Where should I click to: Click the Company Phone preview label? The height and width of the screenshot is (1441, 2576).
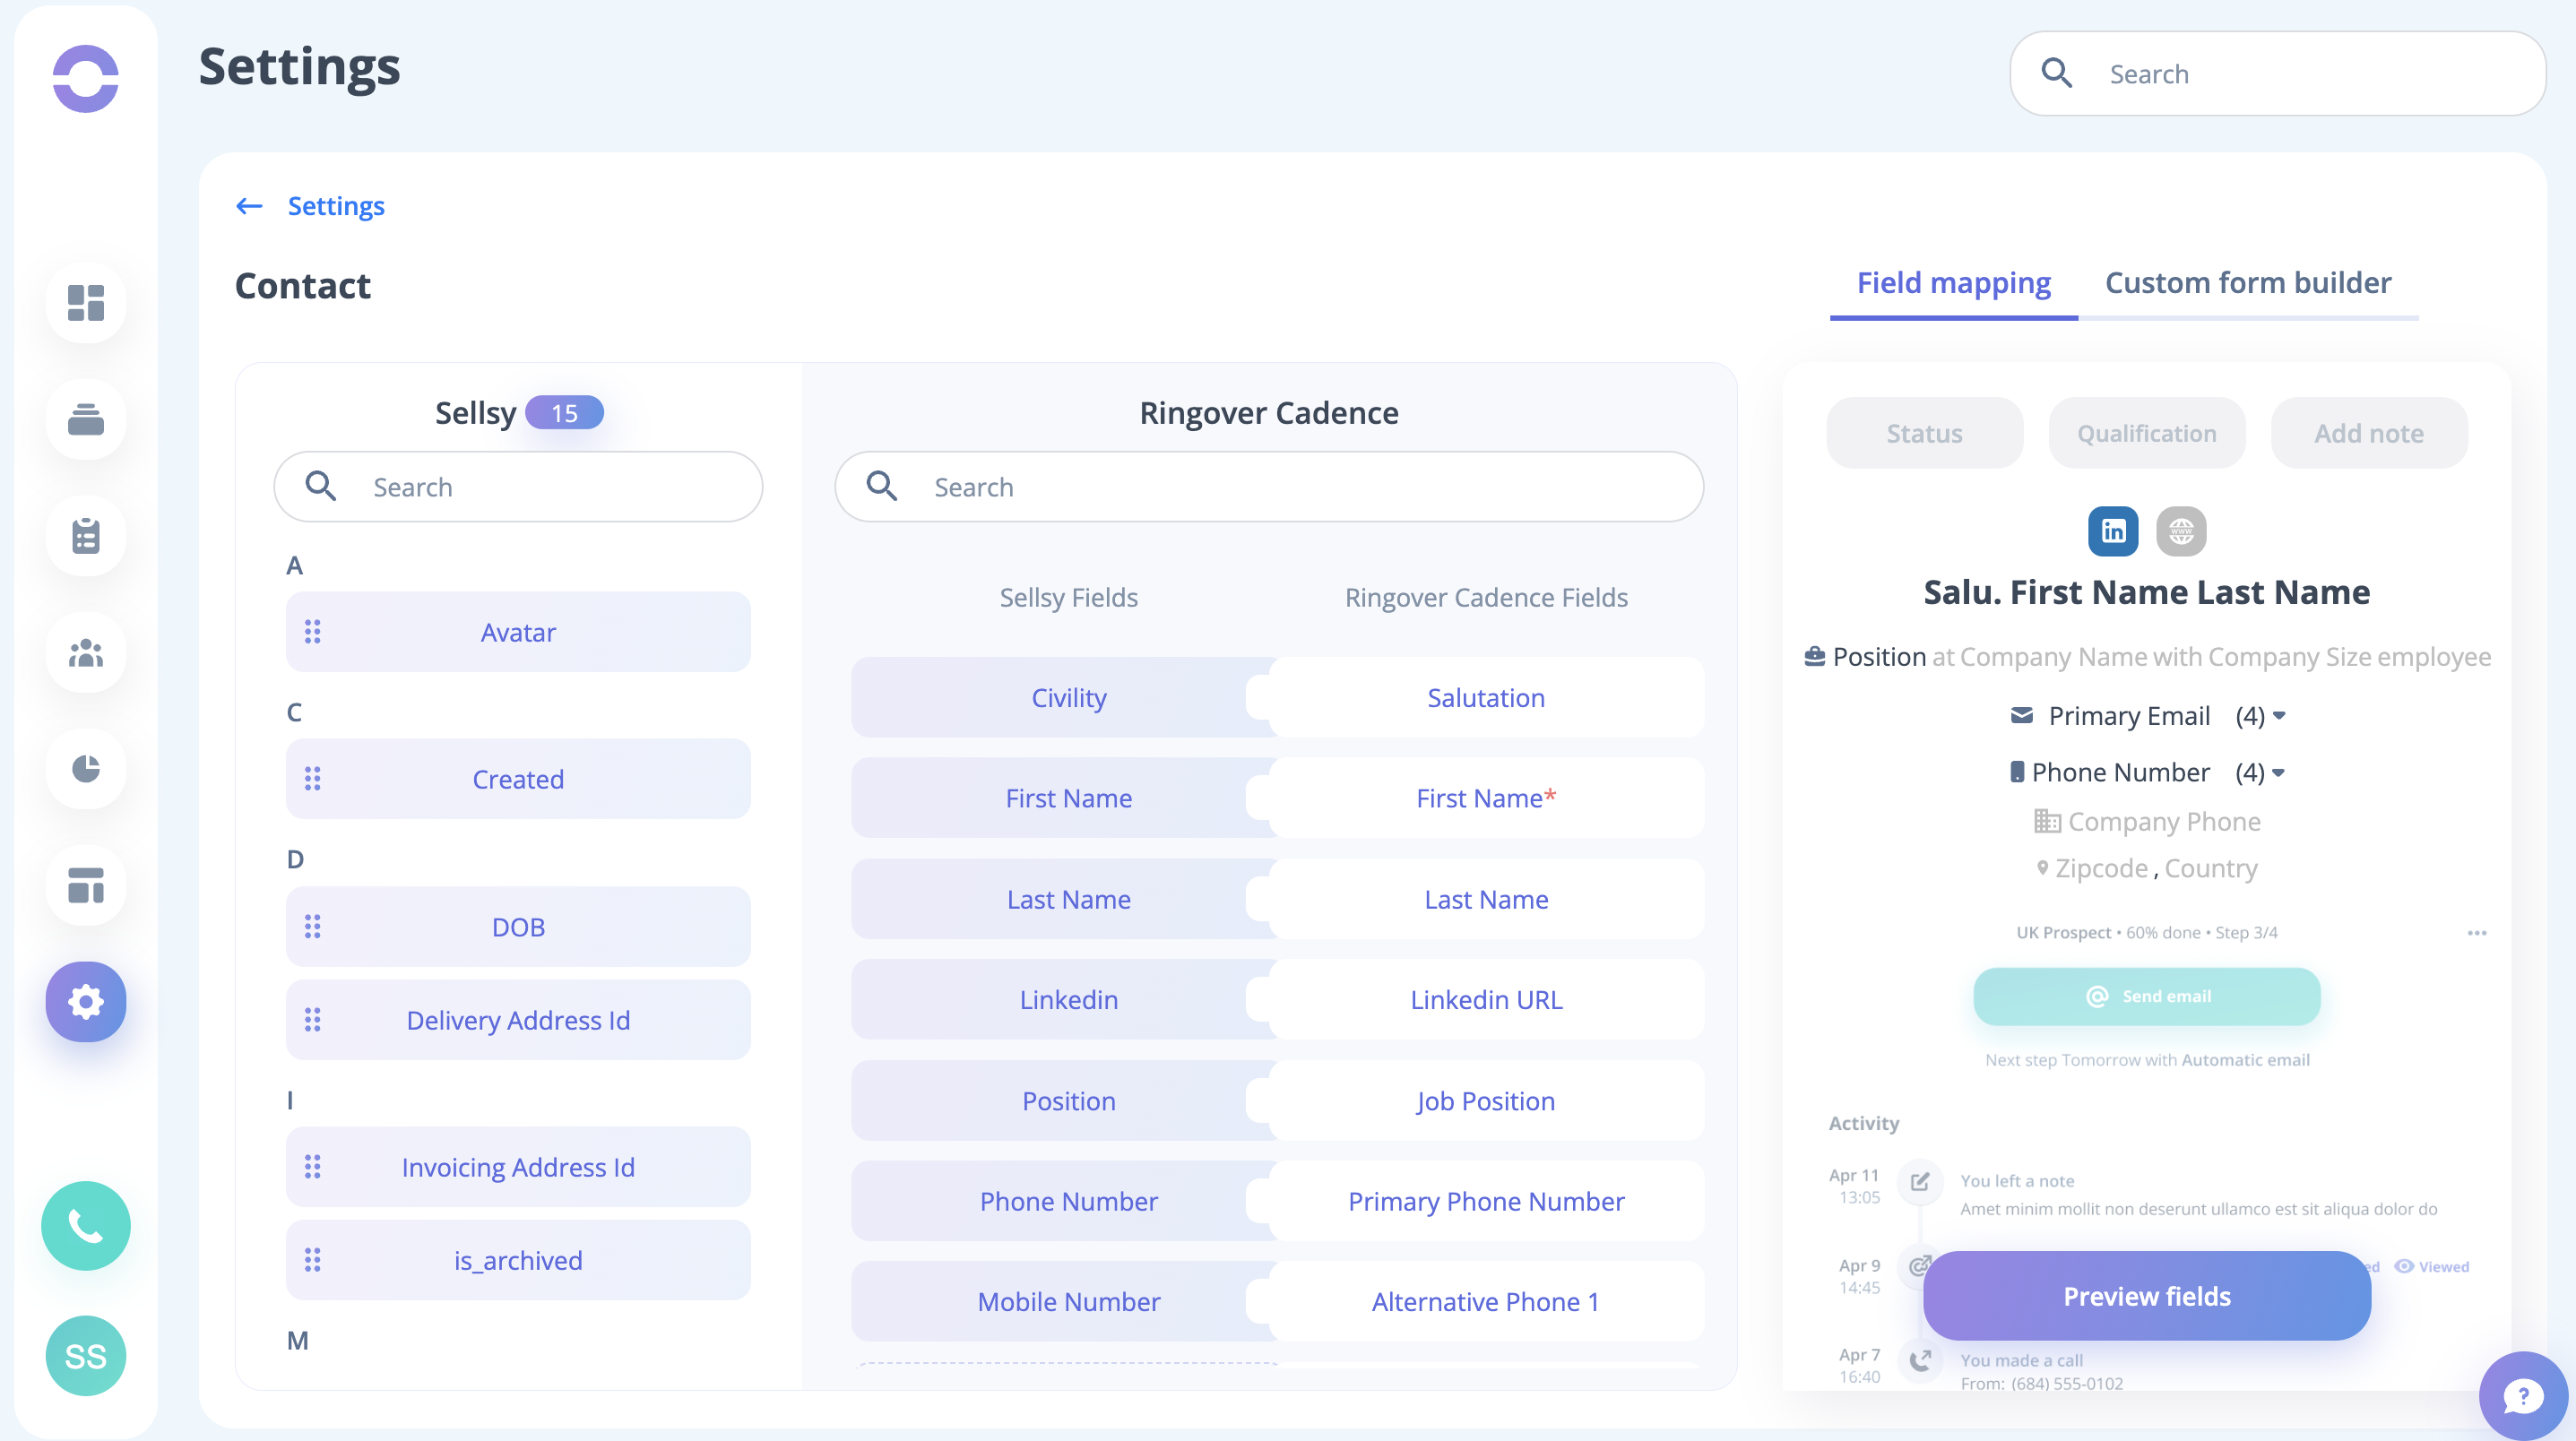(x=2164, y=821)
